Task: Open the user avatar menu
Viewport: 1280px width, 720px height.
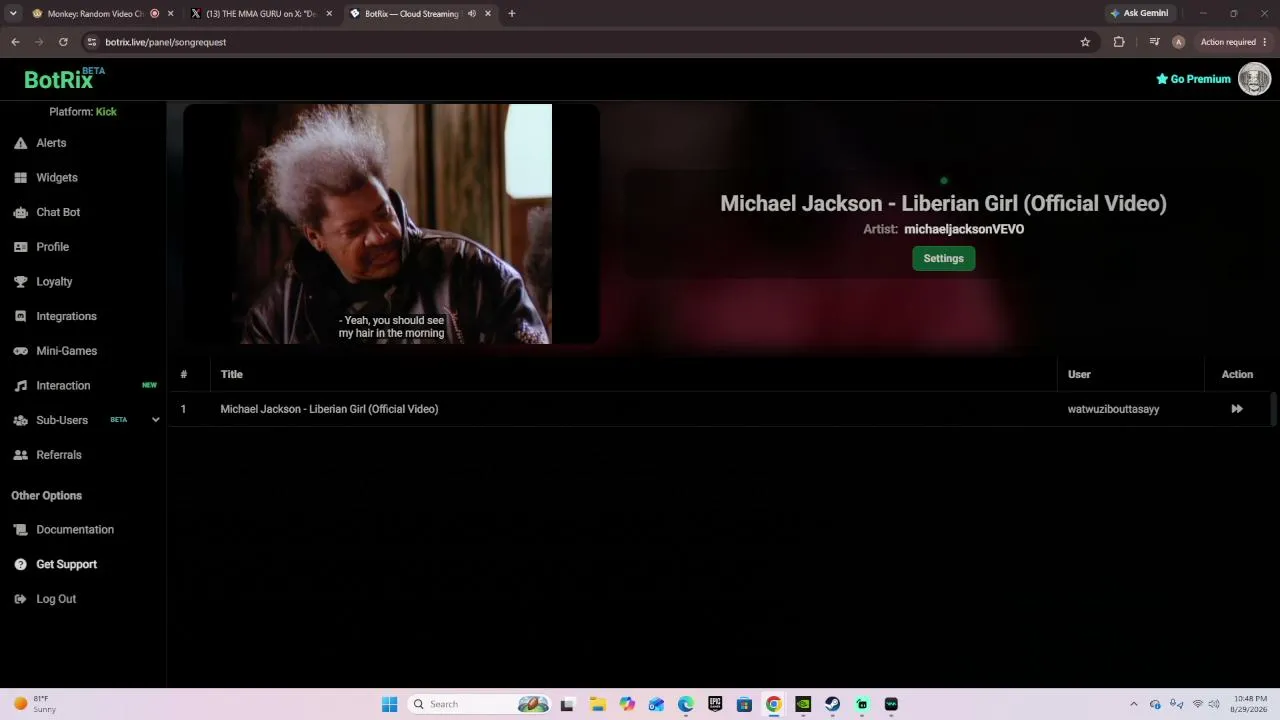Action: (x=1254, y=79)
